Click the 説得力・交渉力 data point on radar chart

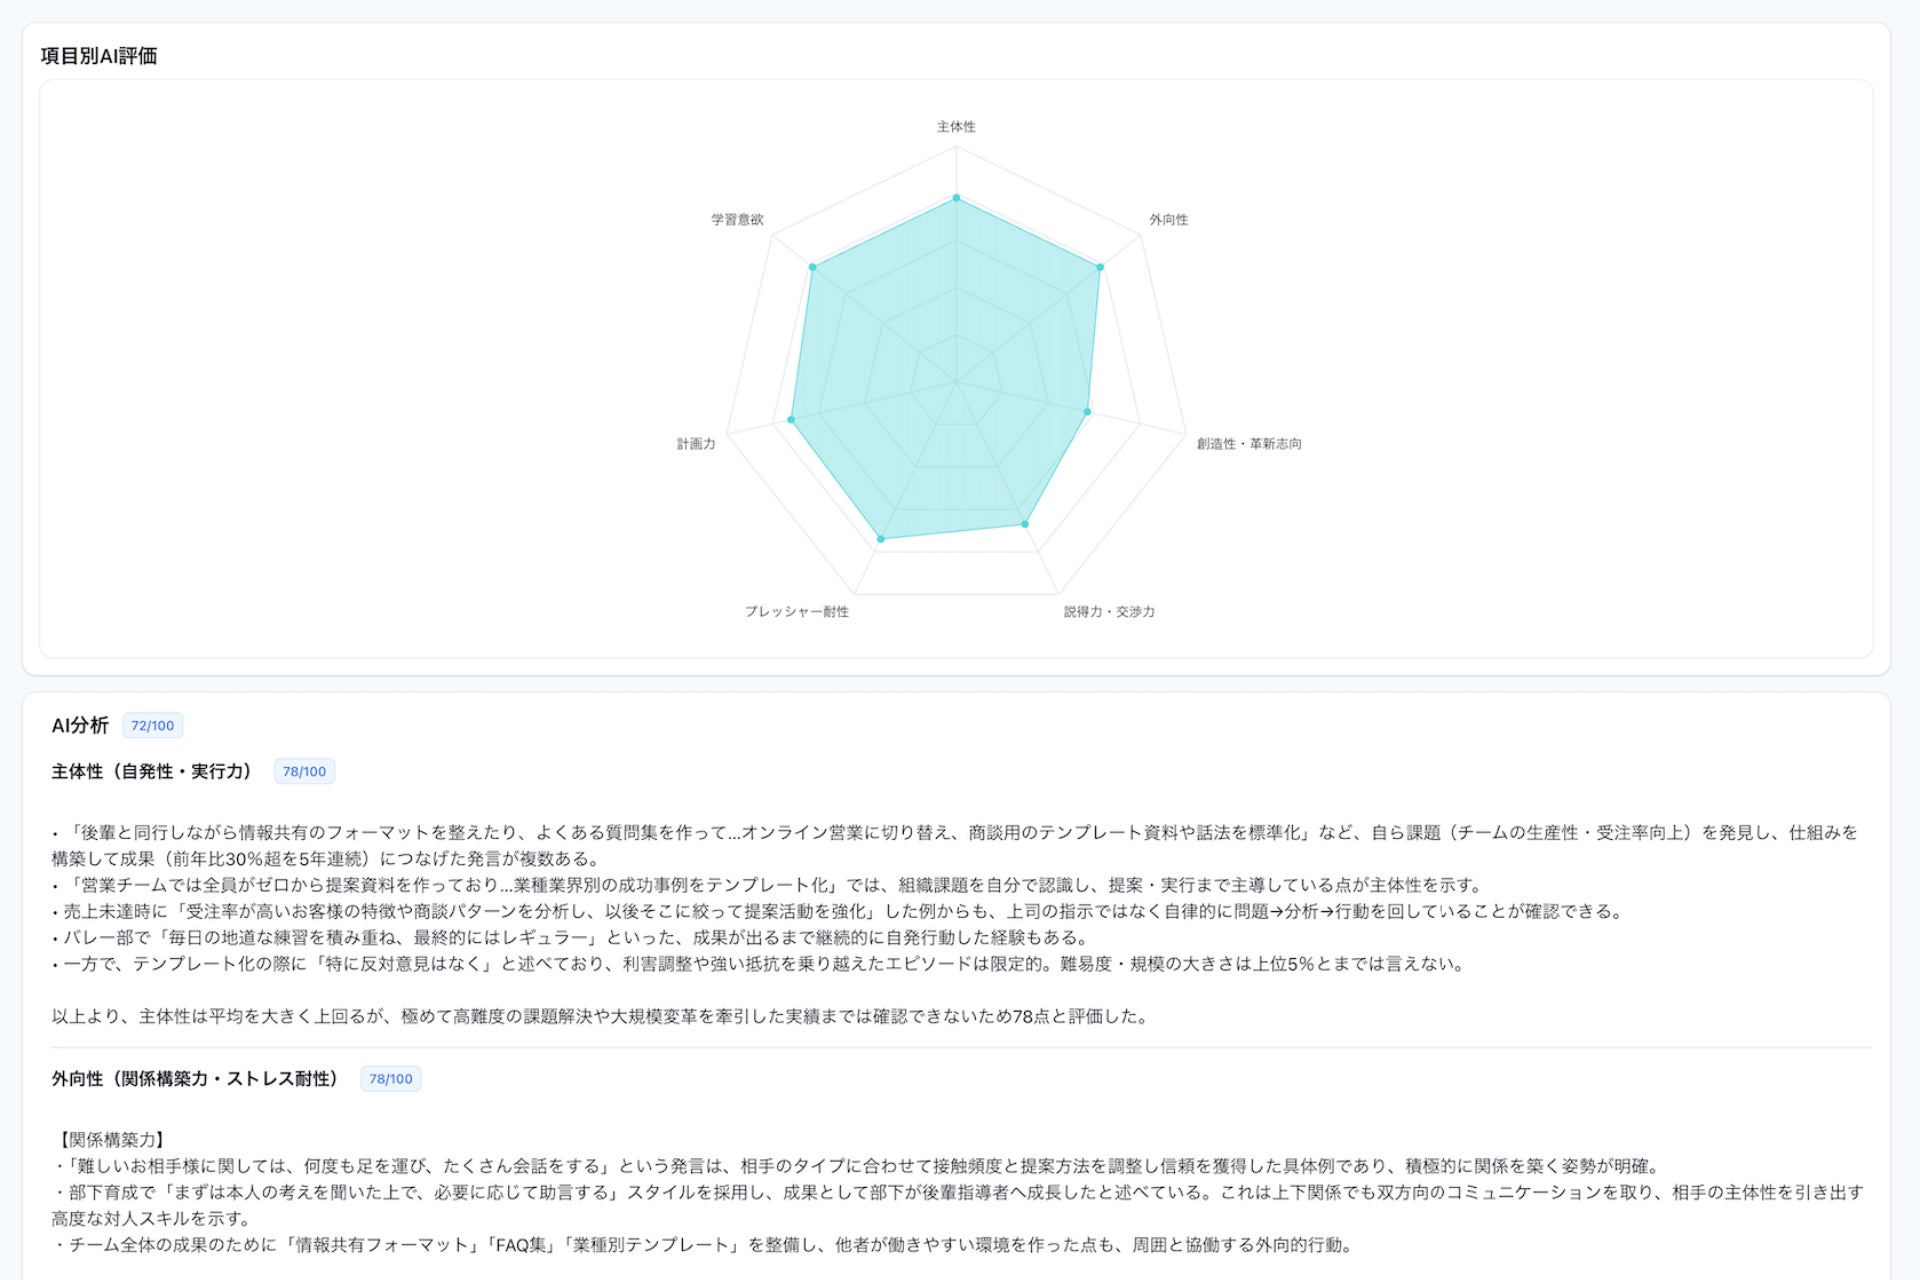1024,524
